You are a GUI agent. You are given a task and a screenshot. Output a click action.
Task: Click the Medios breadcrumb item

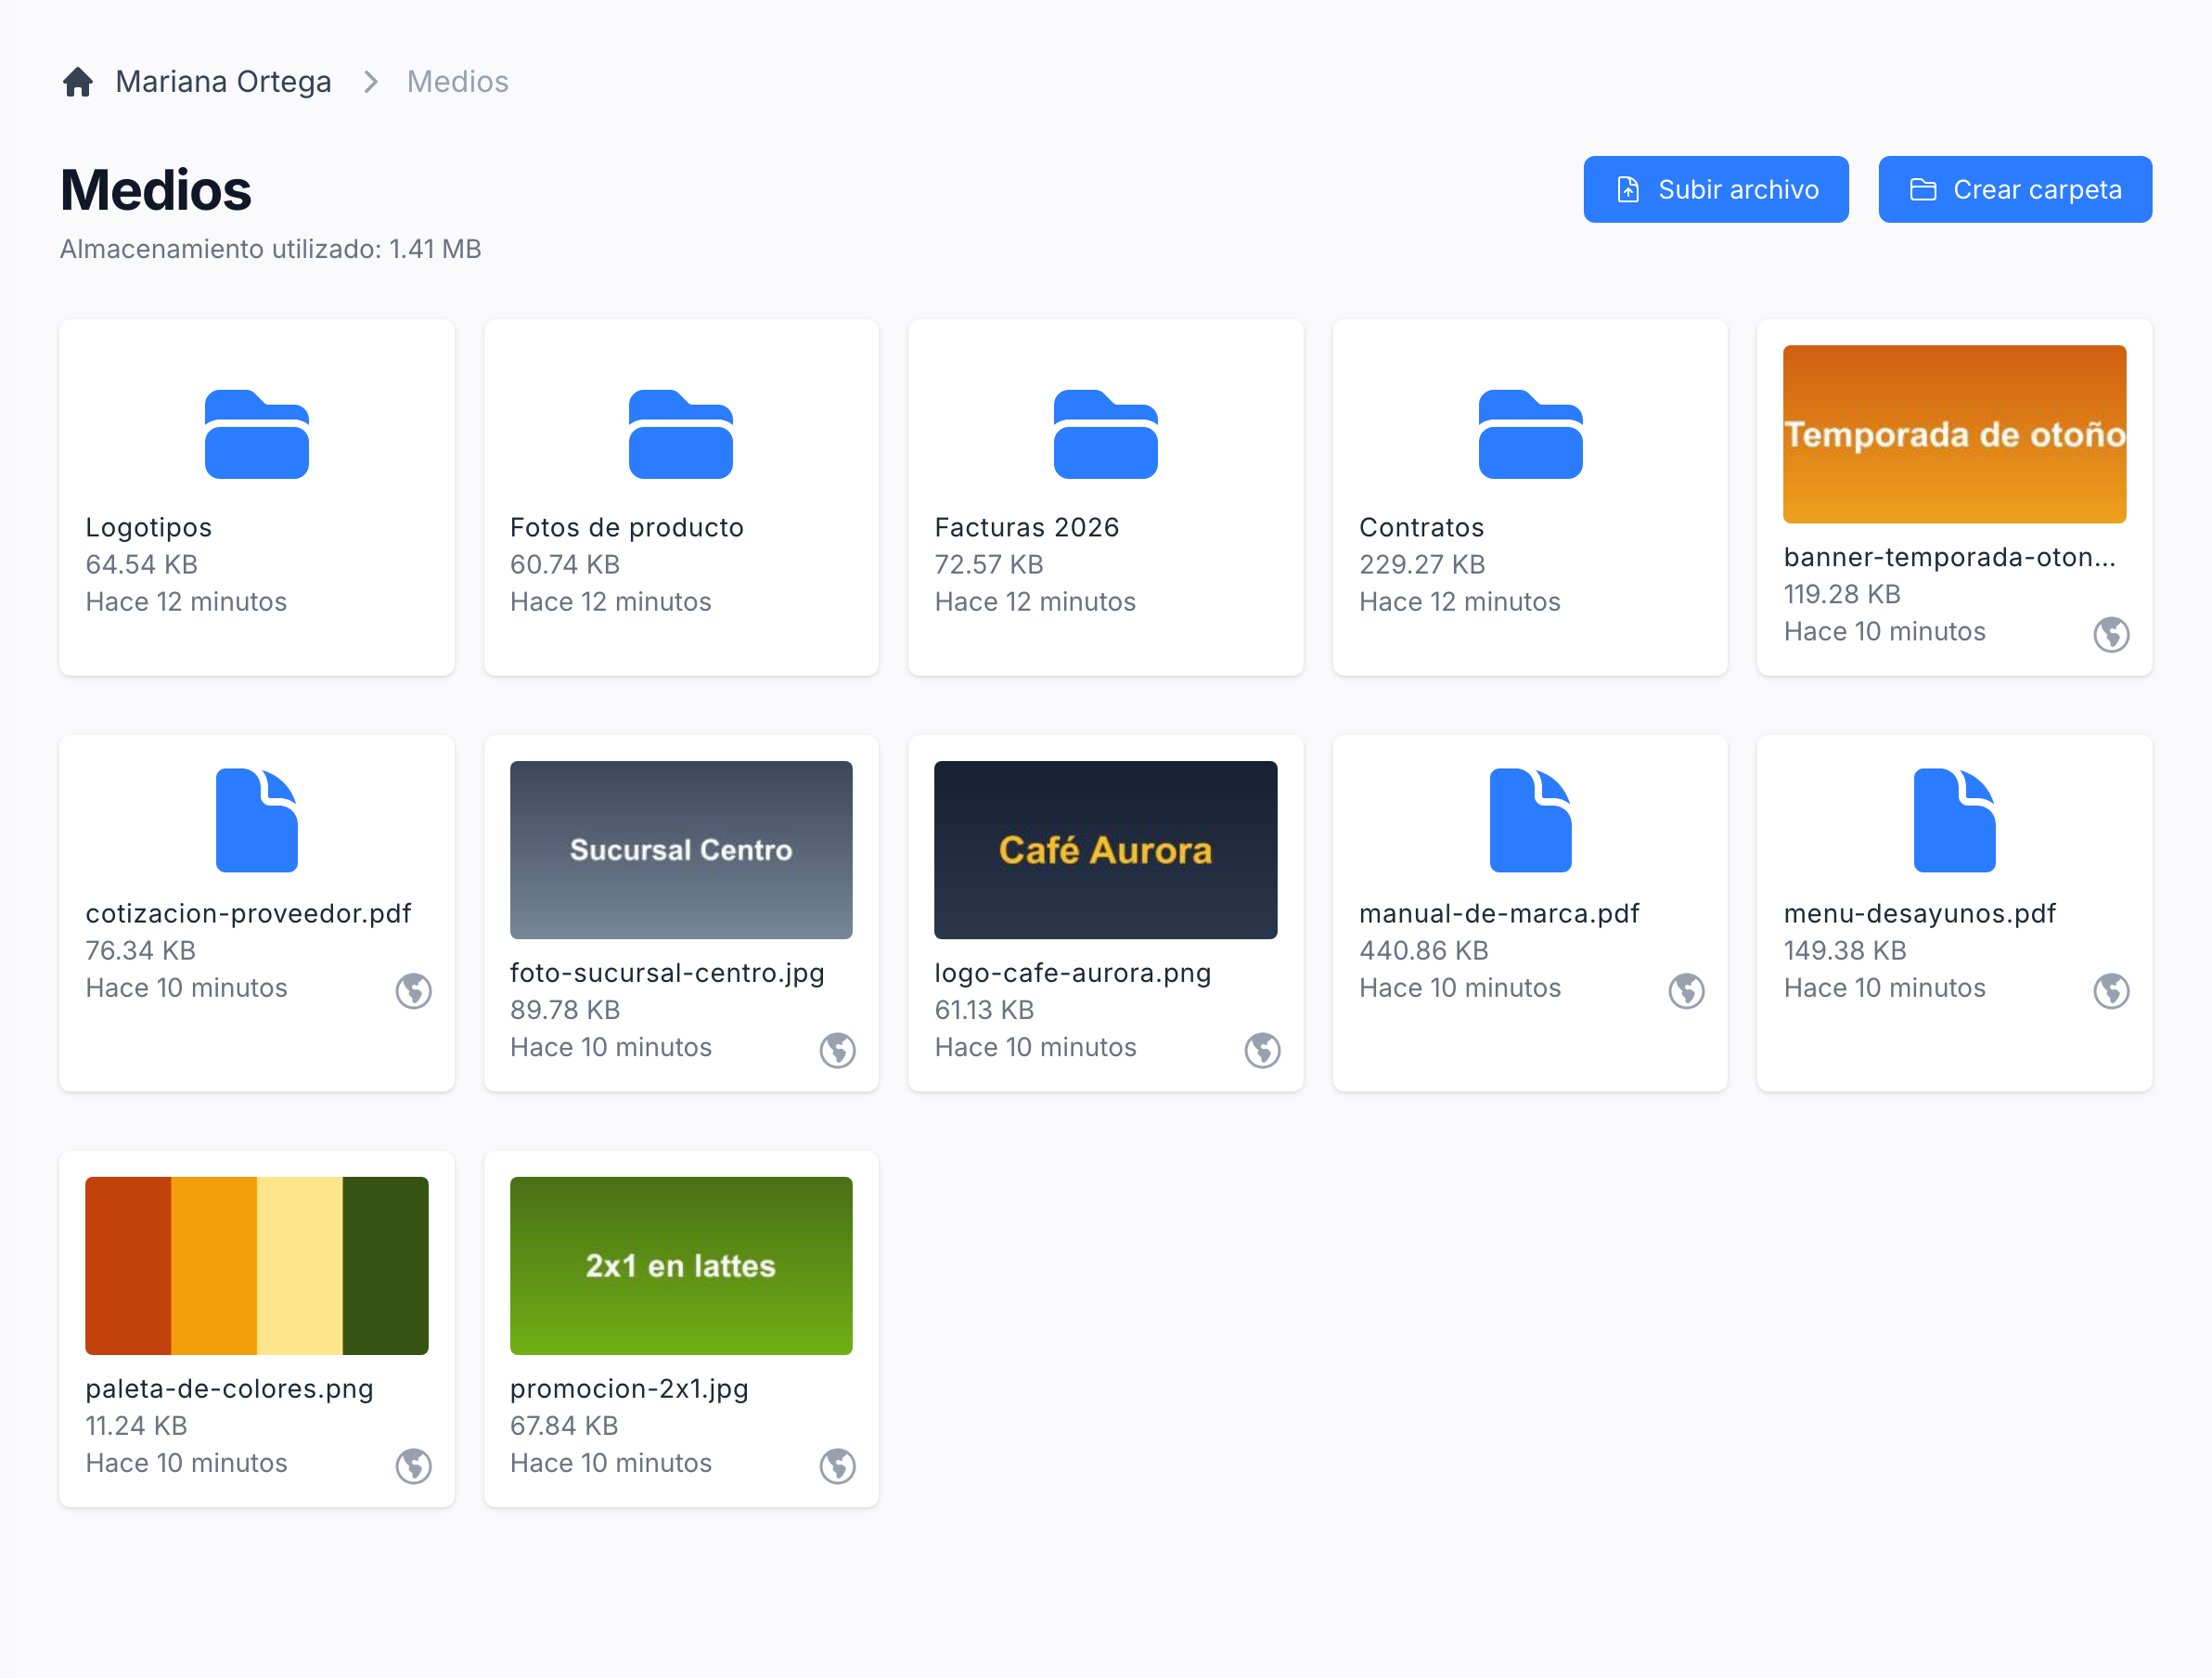click(x=457, y=82)
